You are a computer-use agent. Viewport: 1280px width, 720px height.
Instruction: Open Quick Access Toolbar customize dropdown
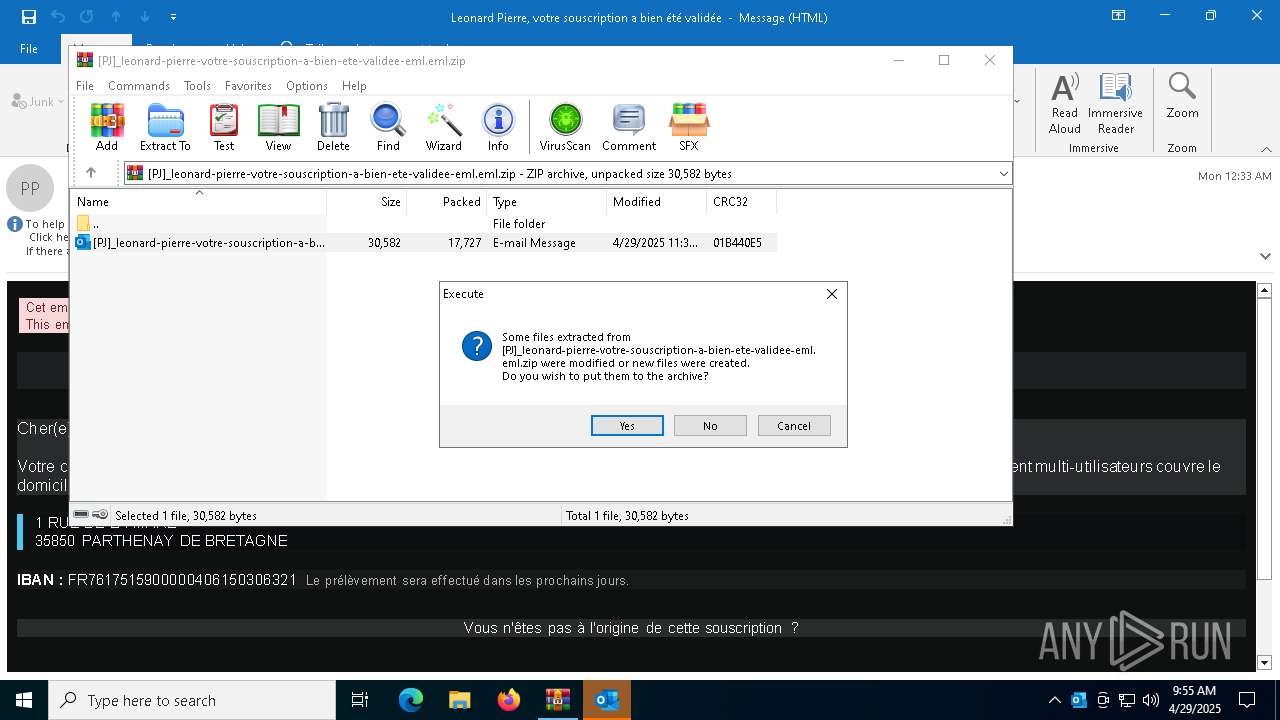174,17
